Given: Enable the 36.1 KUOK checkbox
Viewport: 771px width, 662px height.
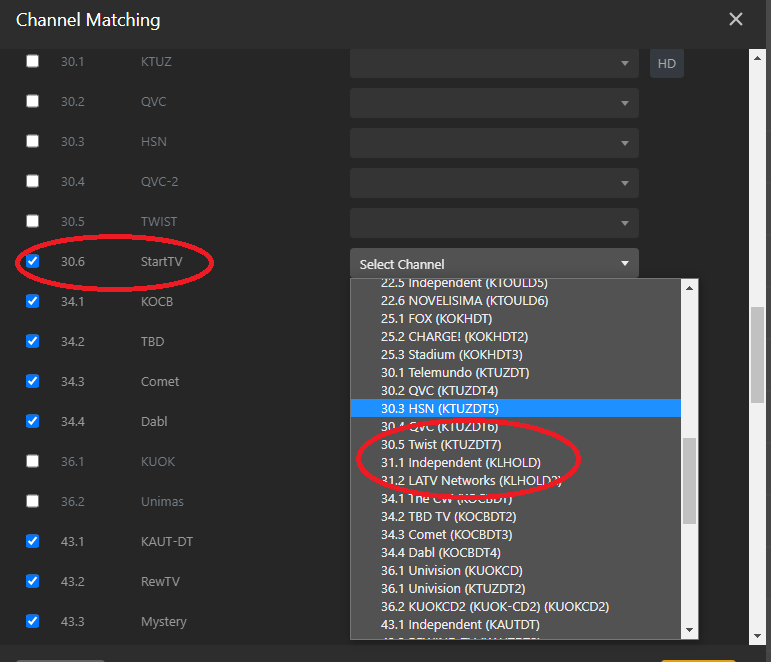Looking at the screenshot, I should click(32, 461).
